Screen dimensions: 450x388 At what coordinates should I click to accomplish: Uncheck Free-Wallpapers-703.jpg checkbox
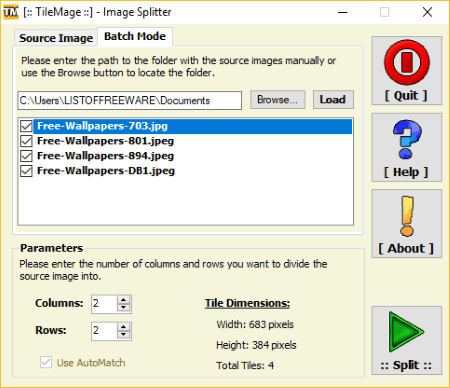[26, 126]
